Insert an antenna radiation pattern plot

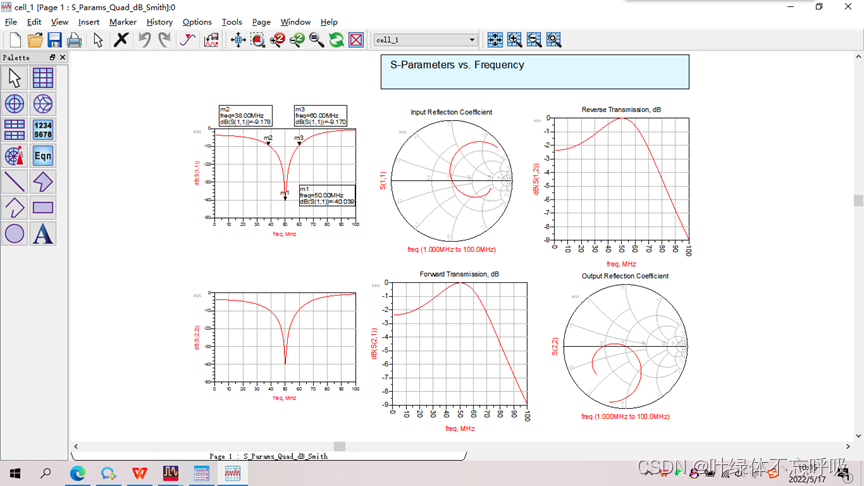pos(14,156)
